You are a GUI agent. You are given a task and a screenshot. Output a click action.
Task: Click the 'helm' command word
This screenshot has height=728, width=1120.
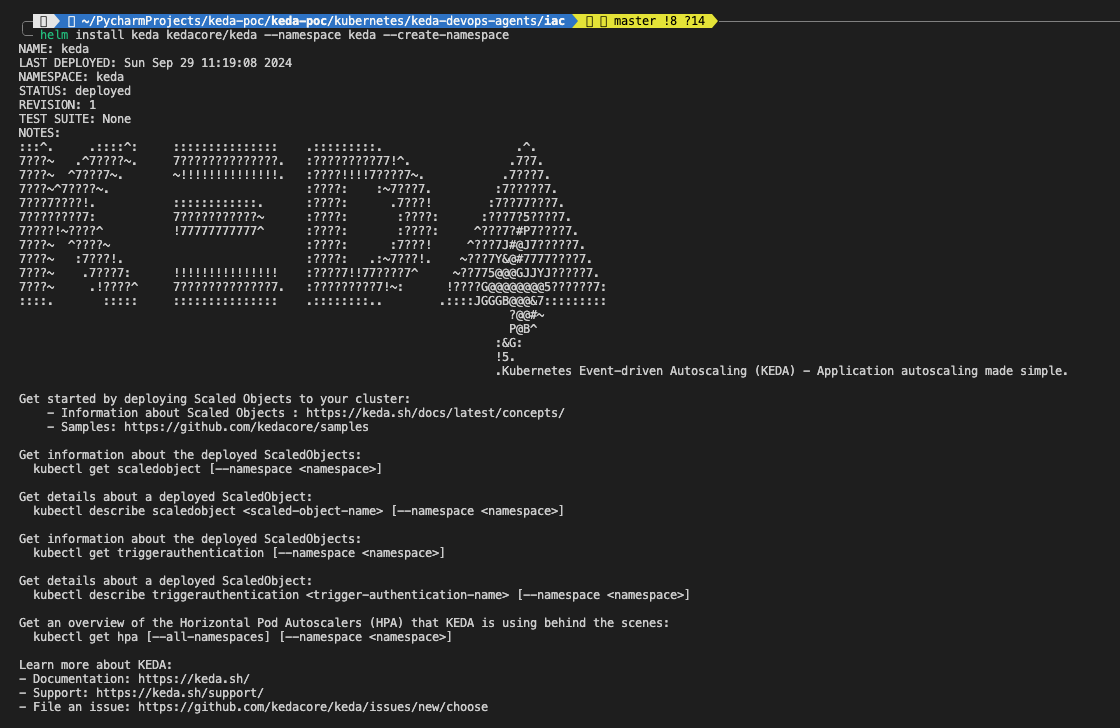tap(54, 35)
